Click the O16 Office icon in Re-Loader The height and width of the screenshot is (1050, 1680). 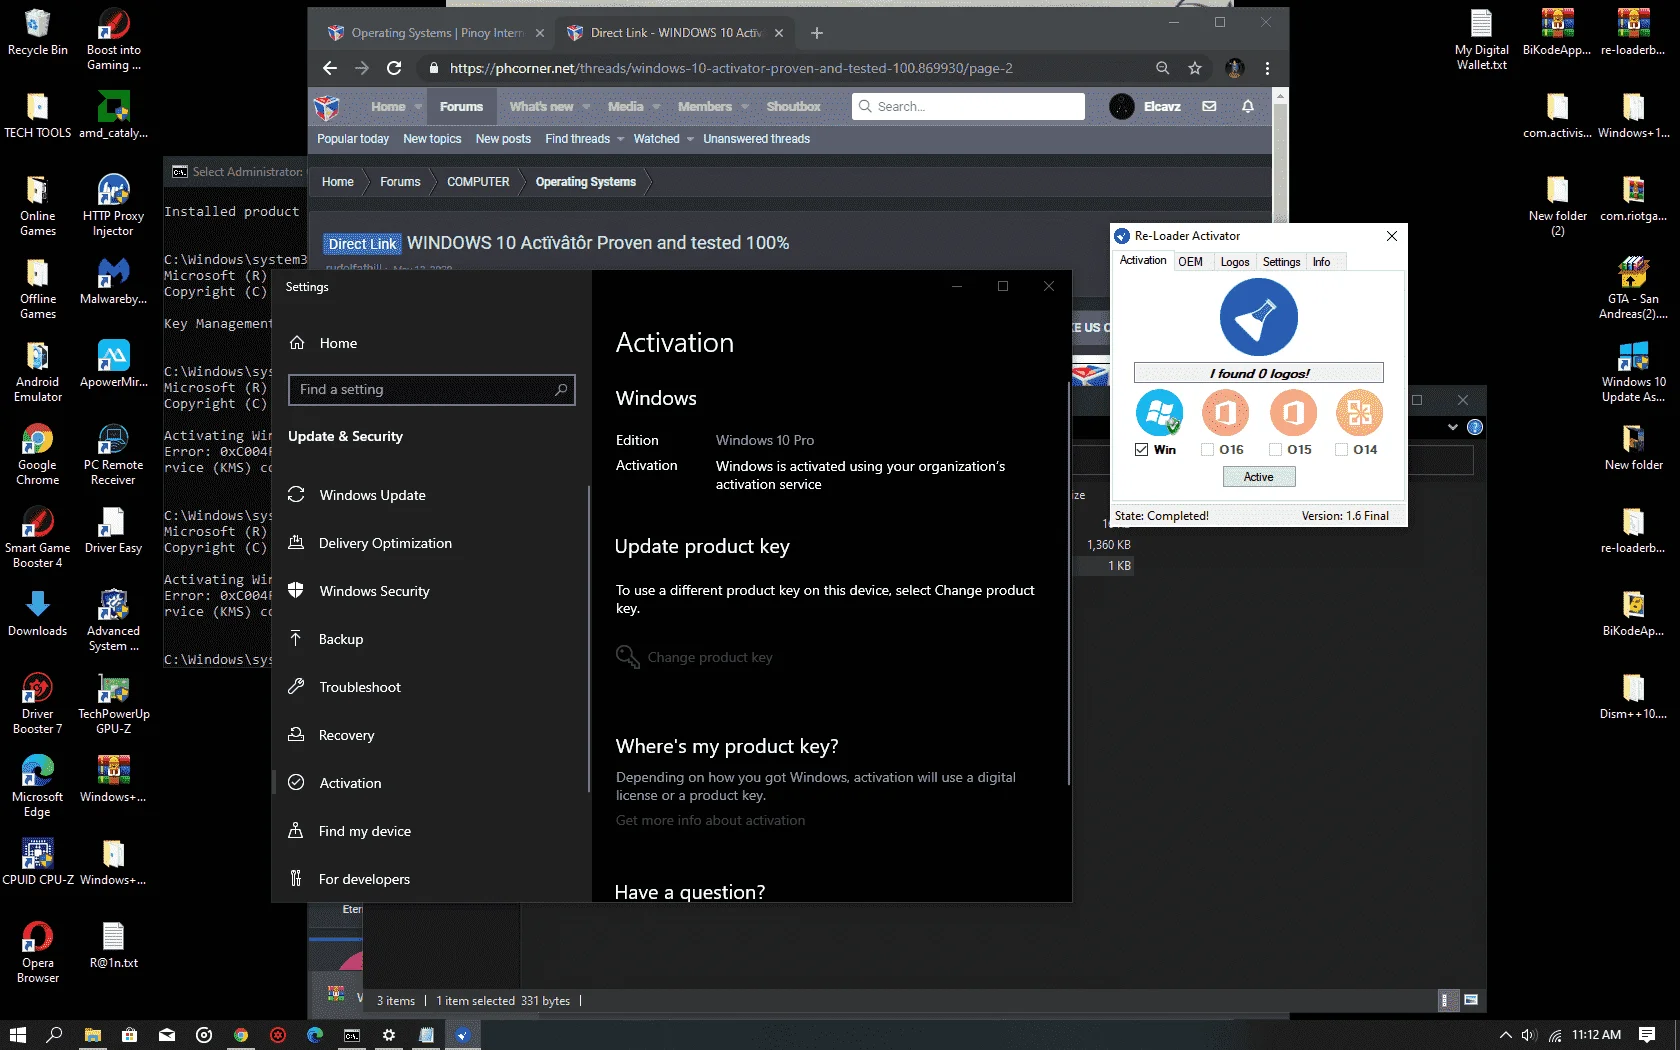coord(1225,412)
